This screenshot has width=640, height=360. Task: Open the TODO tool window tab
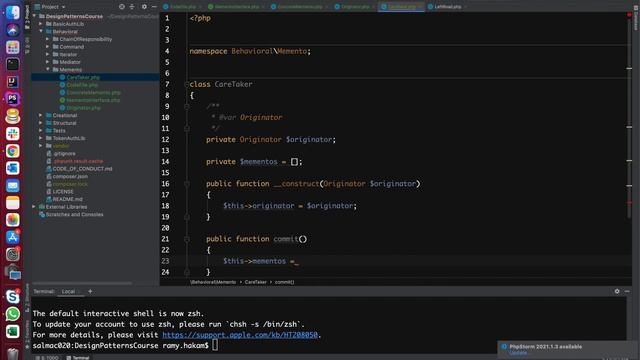48,358
